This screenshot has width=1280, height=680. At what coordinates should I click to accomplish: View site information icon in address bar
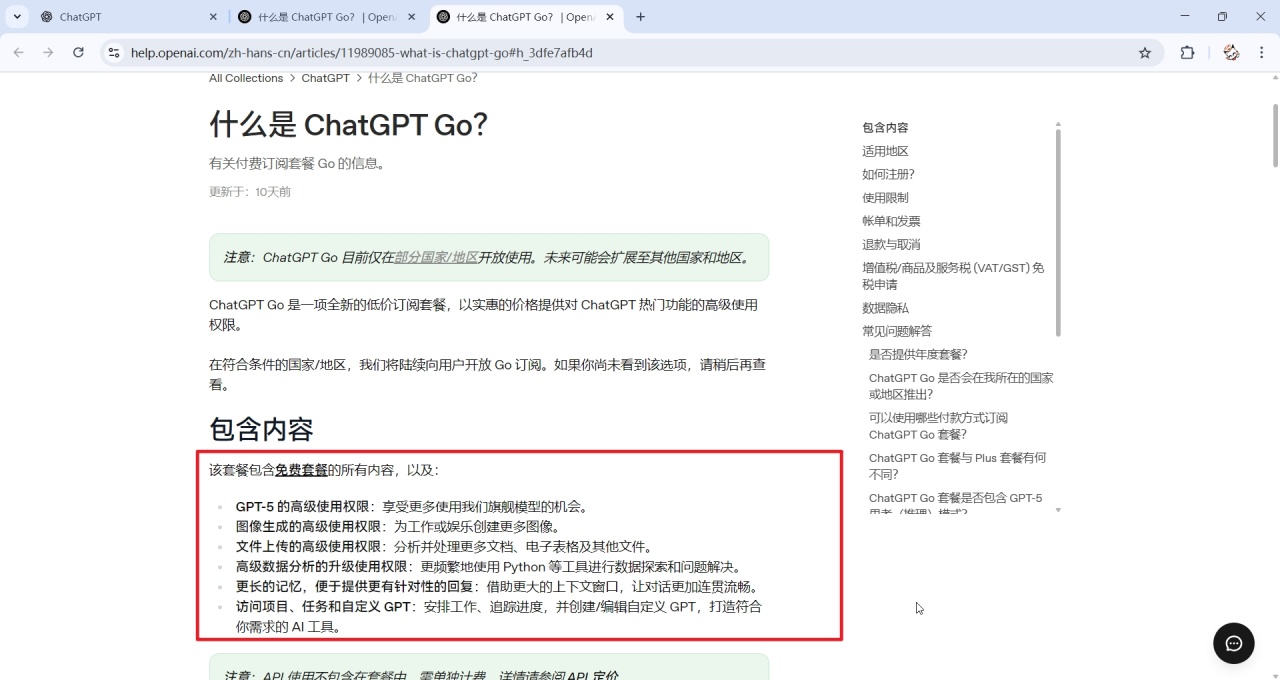[114, 53]
